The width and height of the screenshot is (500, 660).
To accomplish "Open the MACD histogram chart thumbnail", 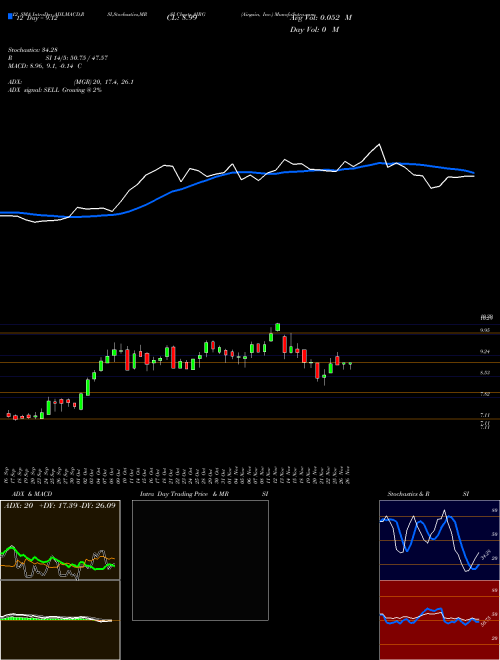I will coord(60,620).
